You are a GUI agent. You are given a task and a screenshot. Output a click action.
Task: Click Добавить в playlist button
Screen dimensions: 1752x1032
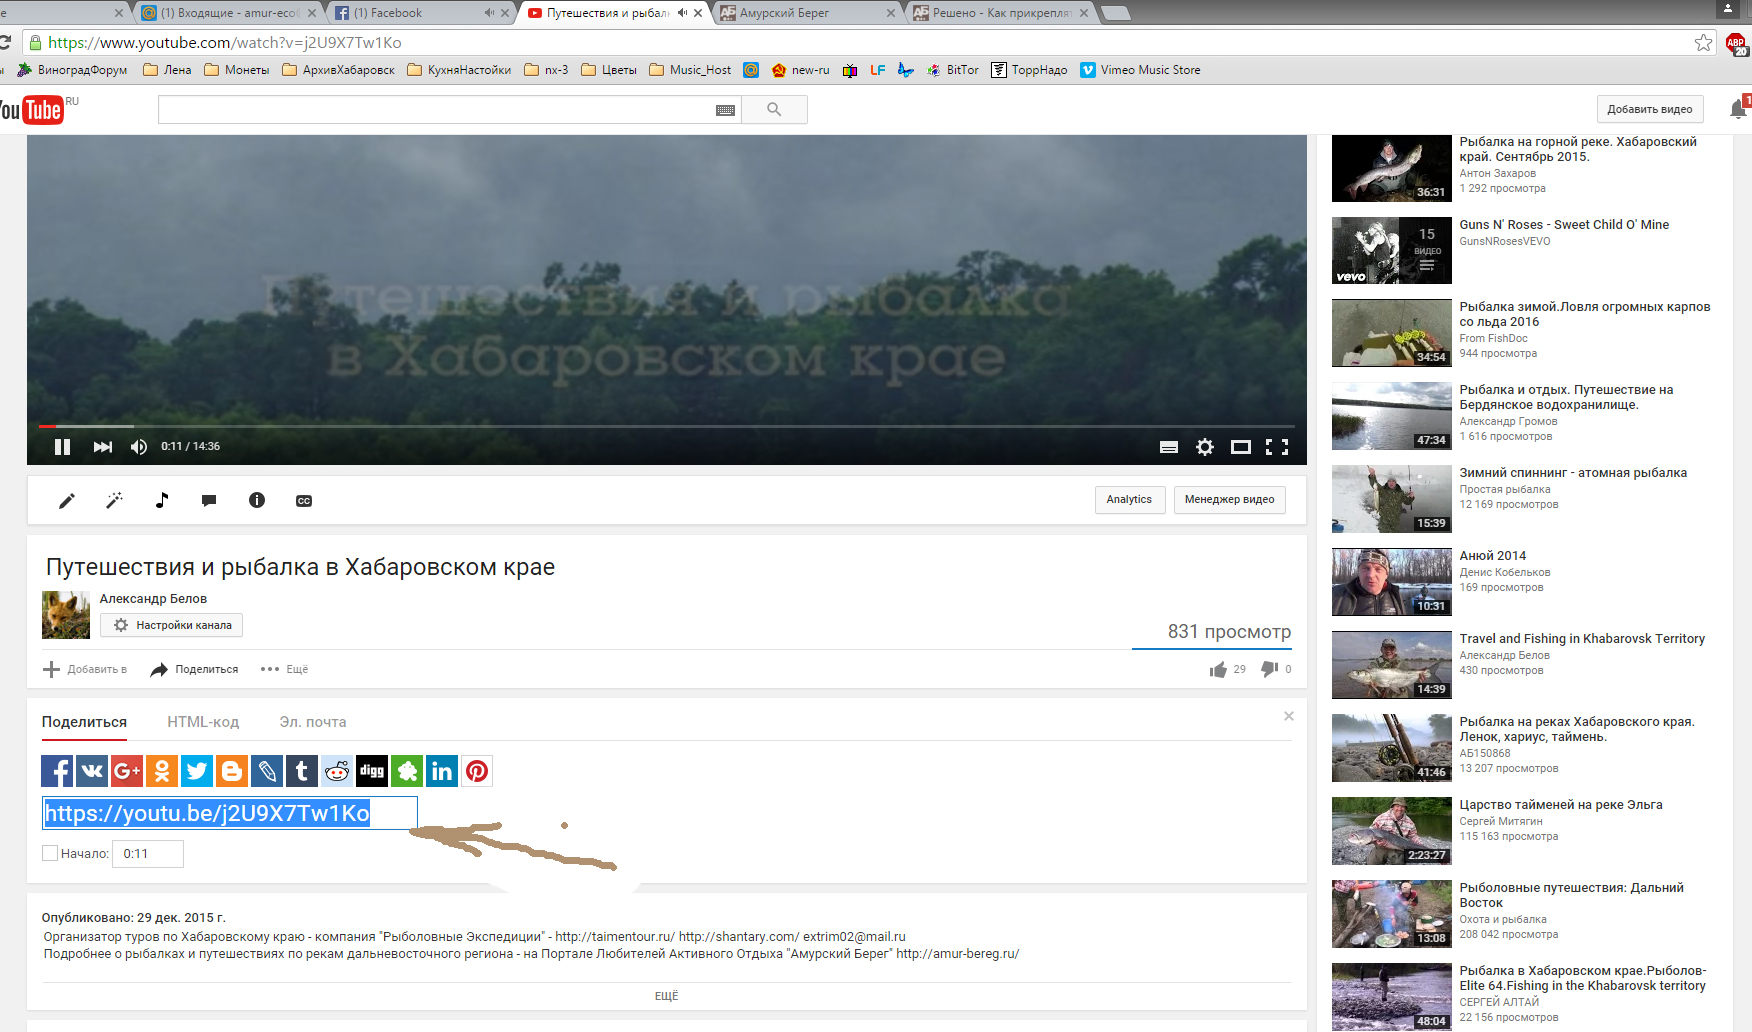(85, 669)
